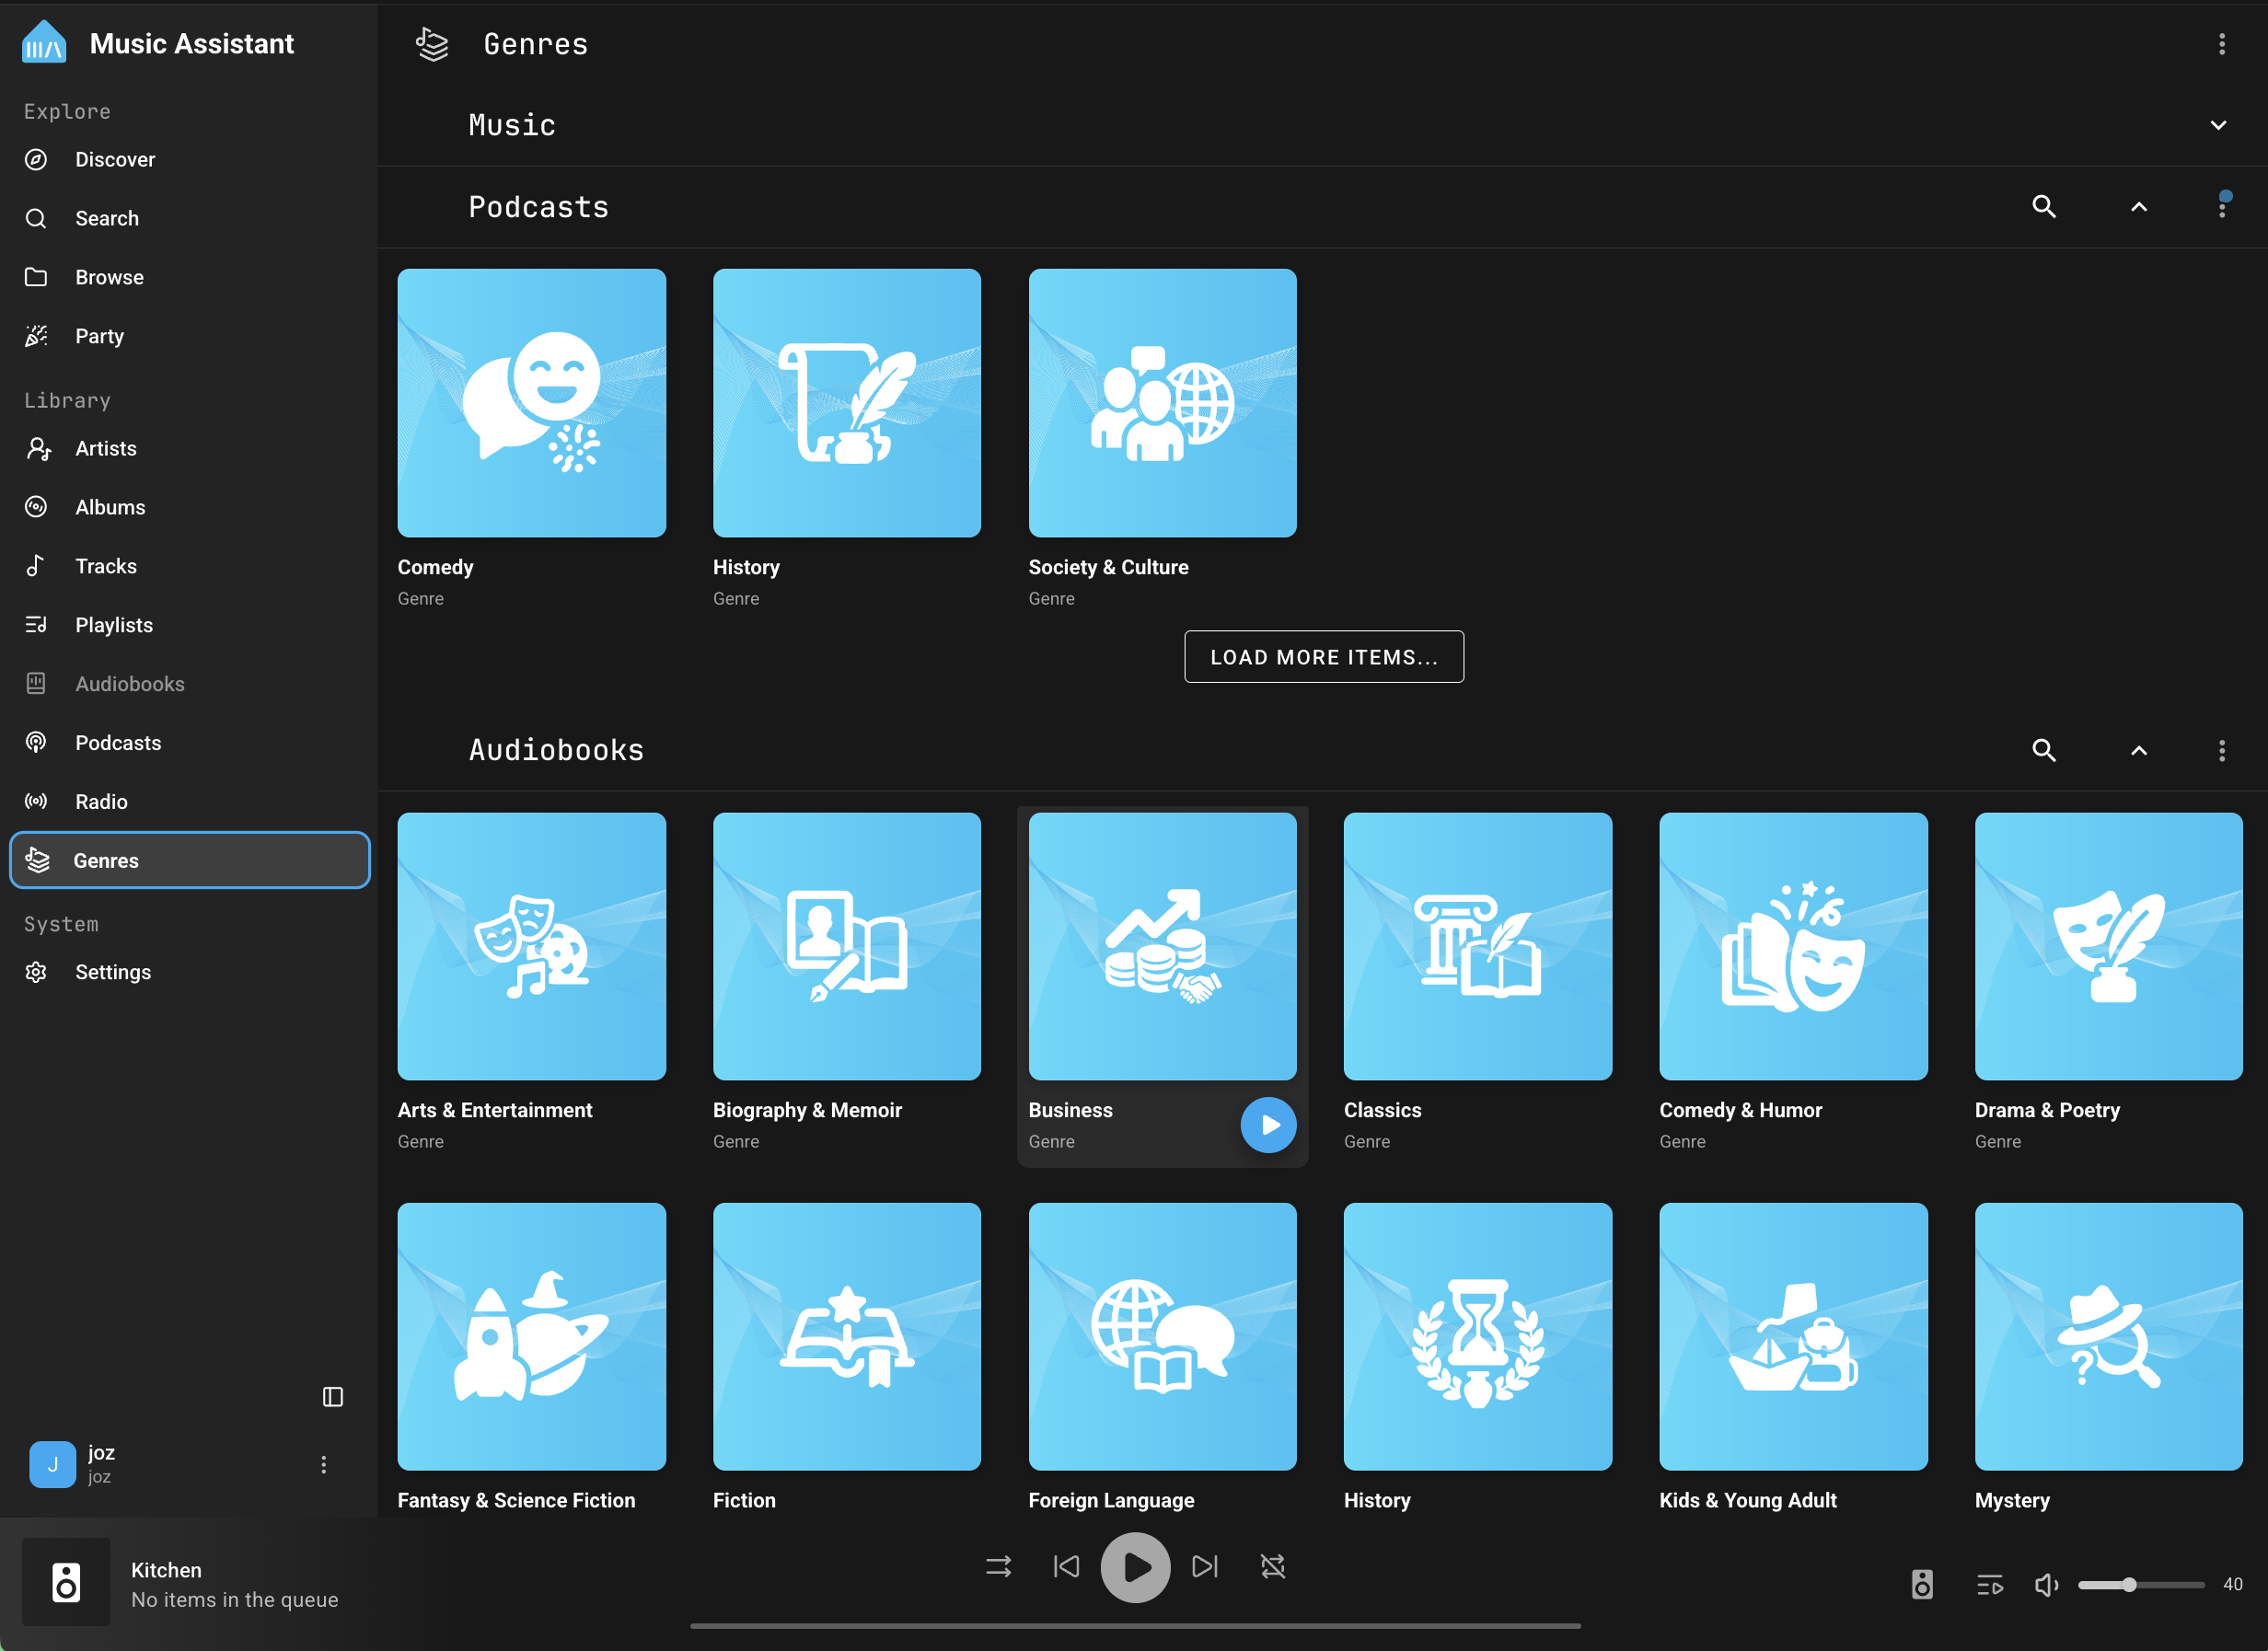
Task: Open Podcasts in the sidebar
Action: coord(189,743)
